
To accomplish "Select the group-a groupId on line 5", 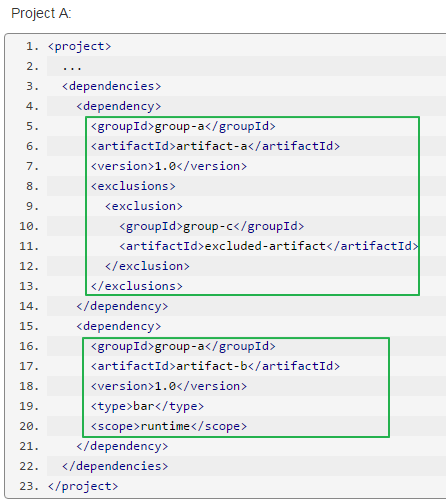I will pyautogui.click(x=183, y=126).
